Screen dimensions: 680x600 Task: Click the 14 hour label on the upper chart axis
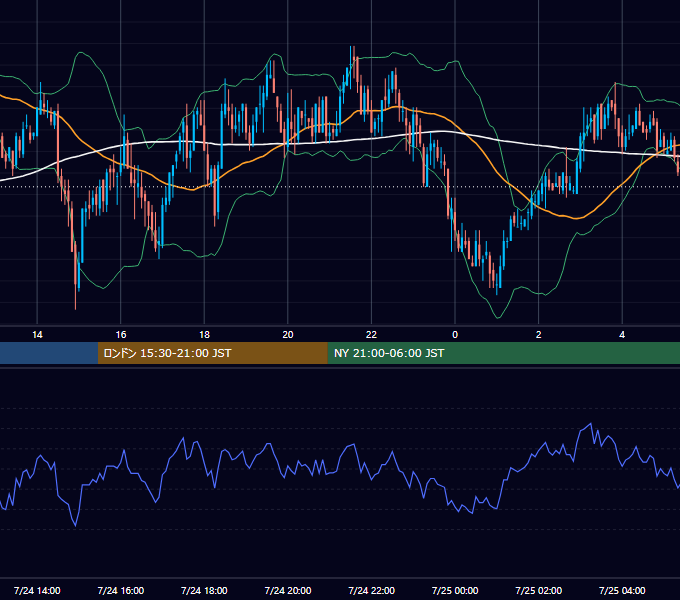coord(37,335)
